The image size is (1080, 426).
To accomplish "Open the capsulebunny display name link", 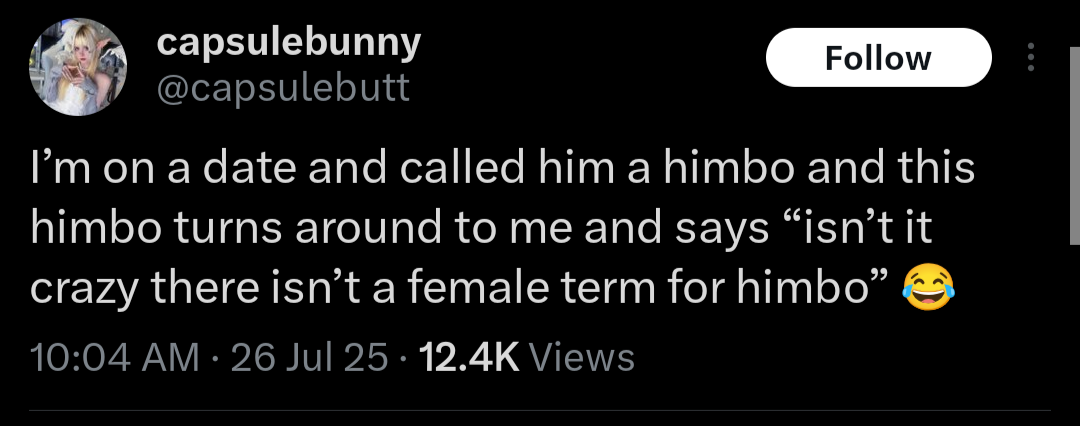I will tap(289, 45).
